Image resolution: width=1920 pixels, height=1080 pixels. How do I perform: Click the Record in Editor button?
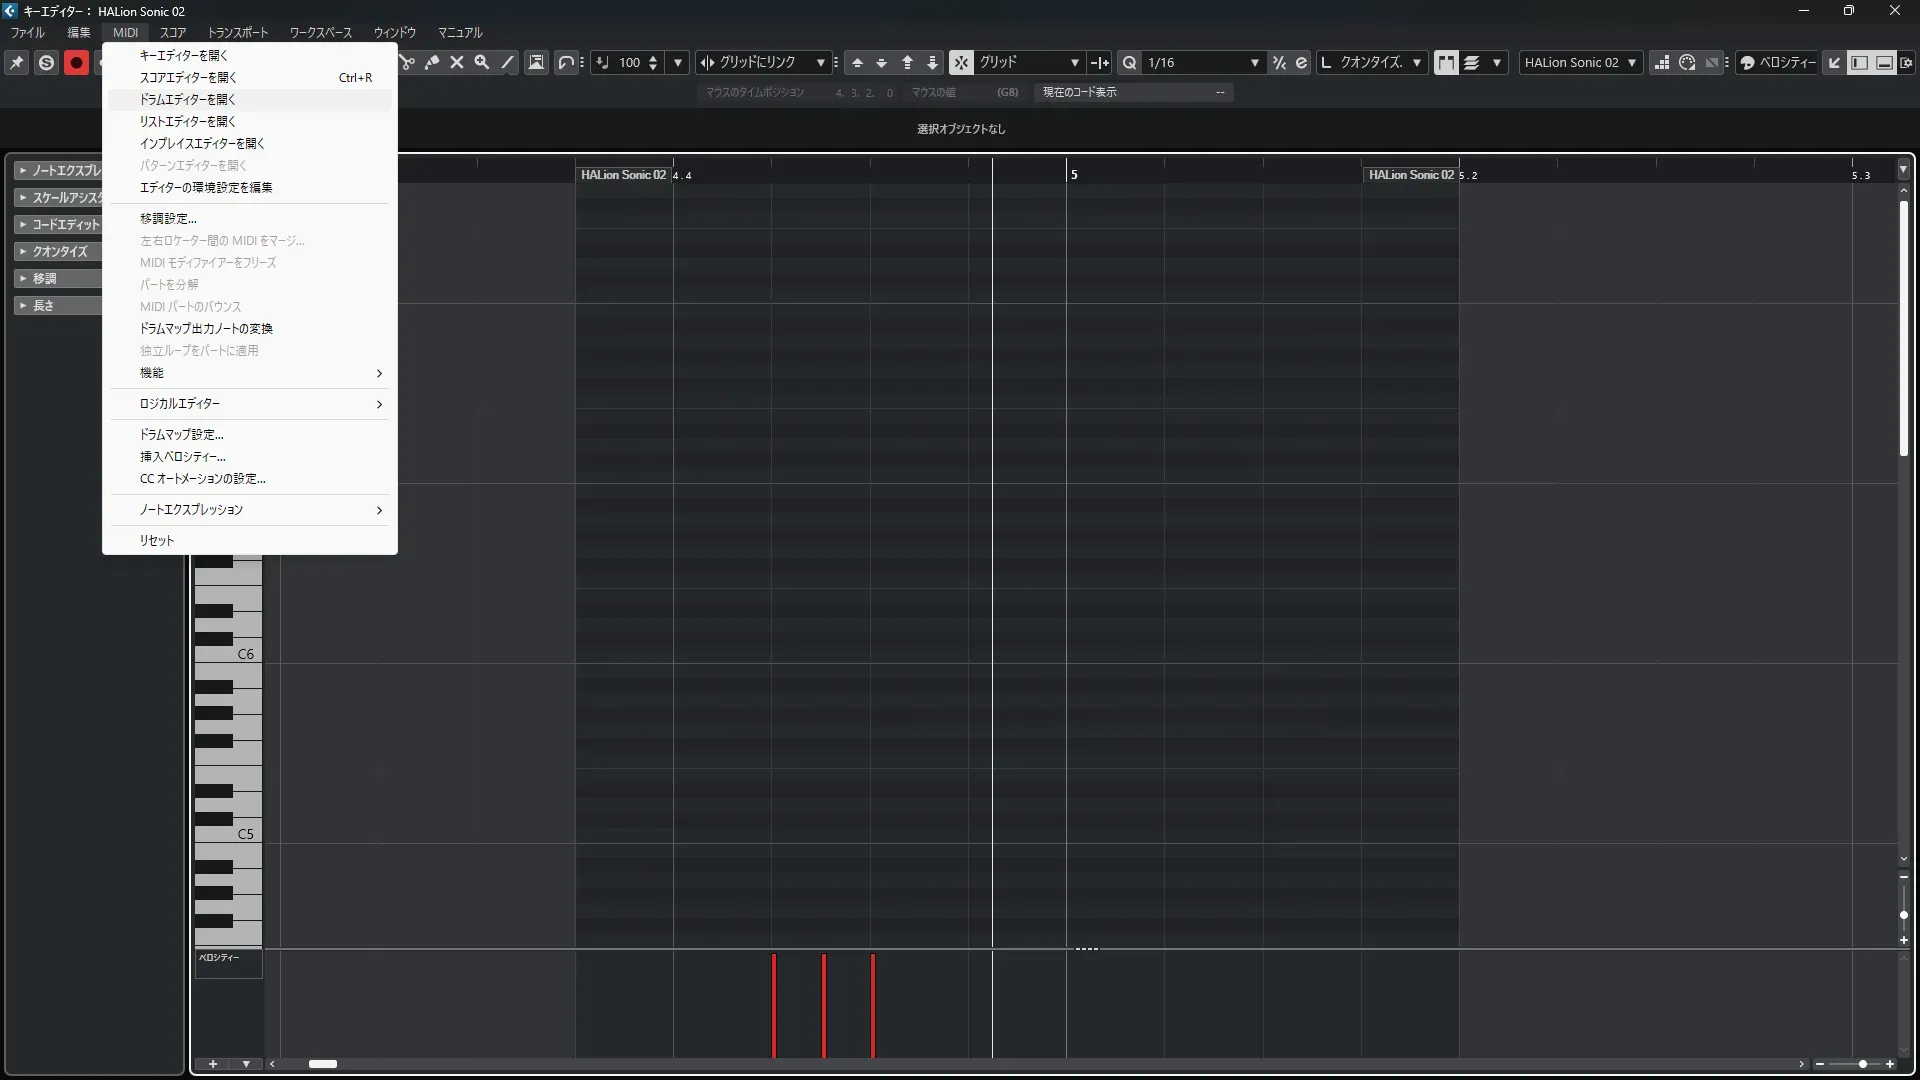coord(76,62)
